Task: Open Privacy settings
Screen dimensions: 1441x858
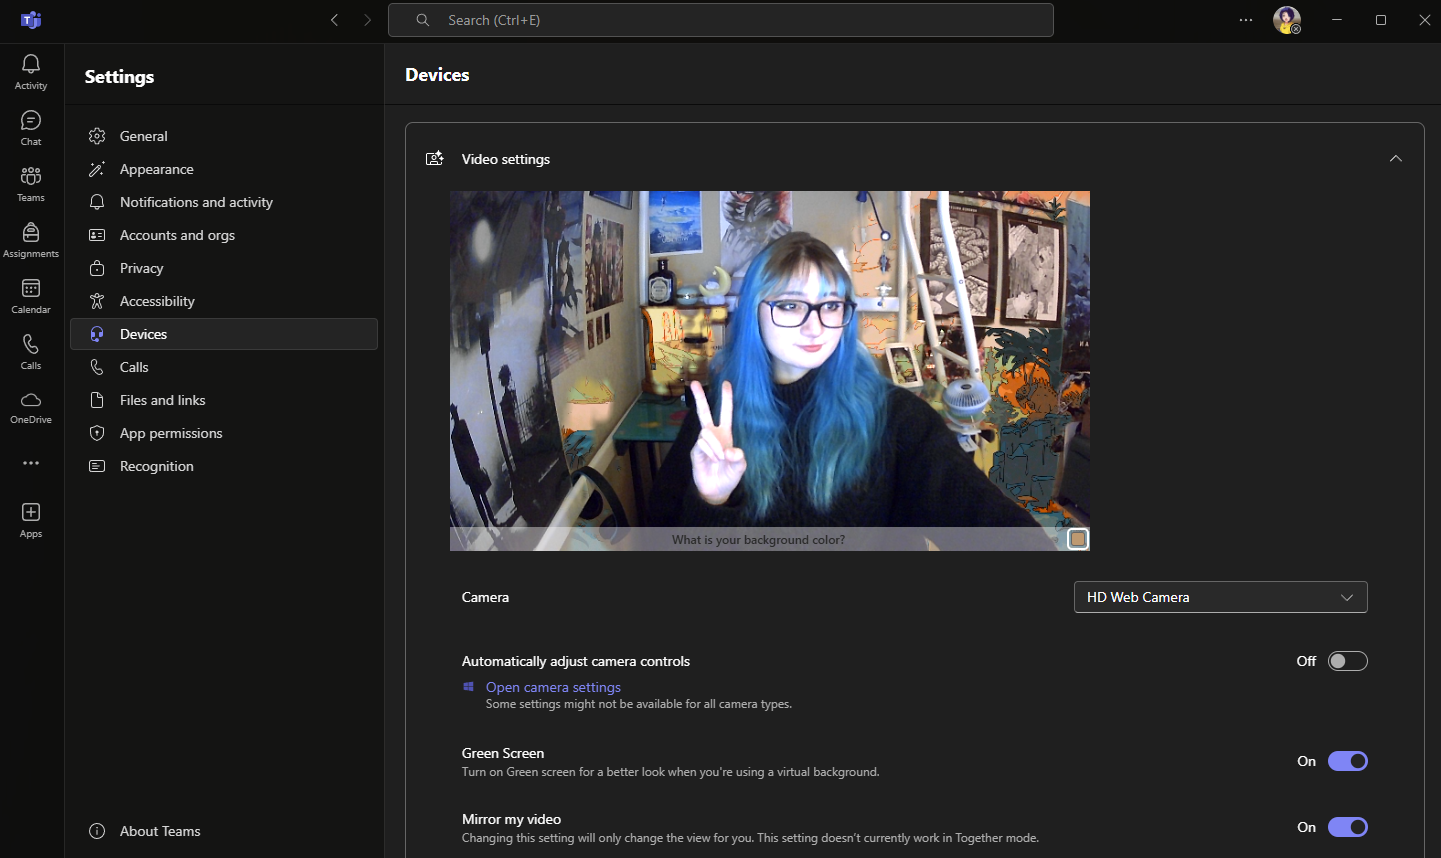Action: pos(224,268)
